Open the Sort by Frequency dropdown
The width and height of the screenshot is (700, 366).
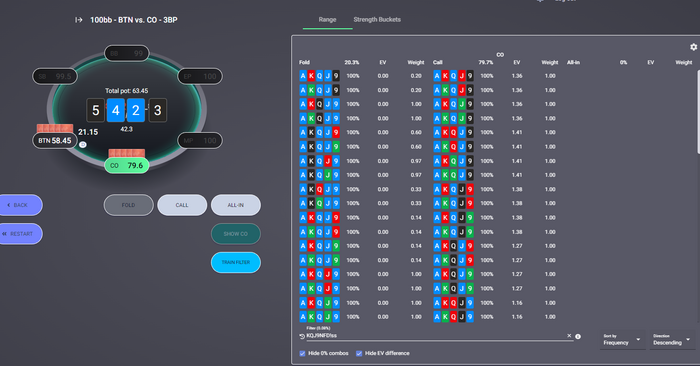pos(621,340)
